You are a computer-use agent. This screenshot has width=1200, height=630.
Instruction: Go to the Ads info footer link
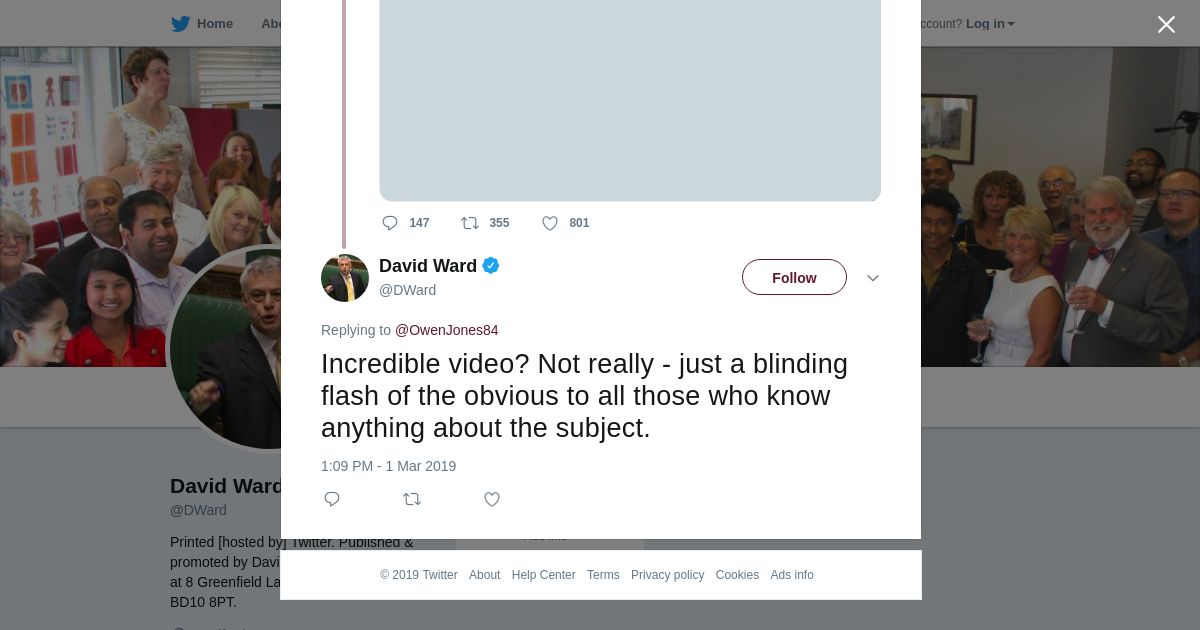791,575
